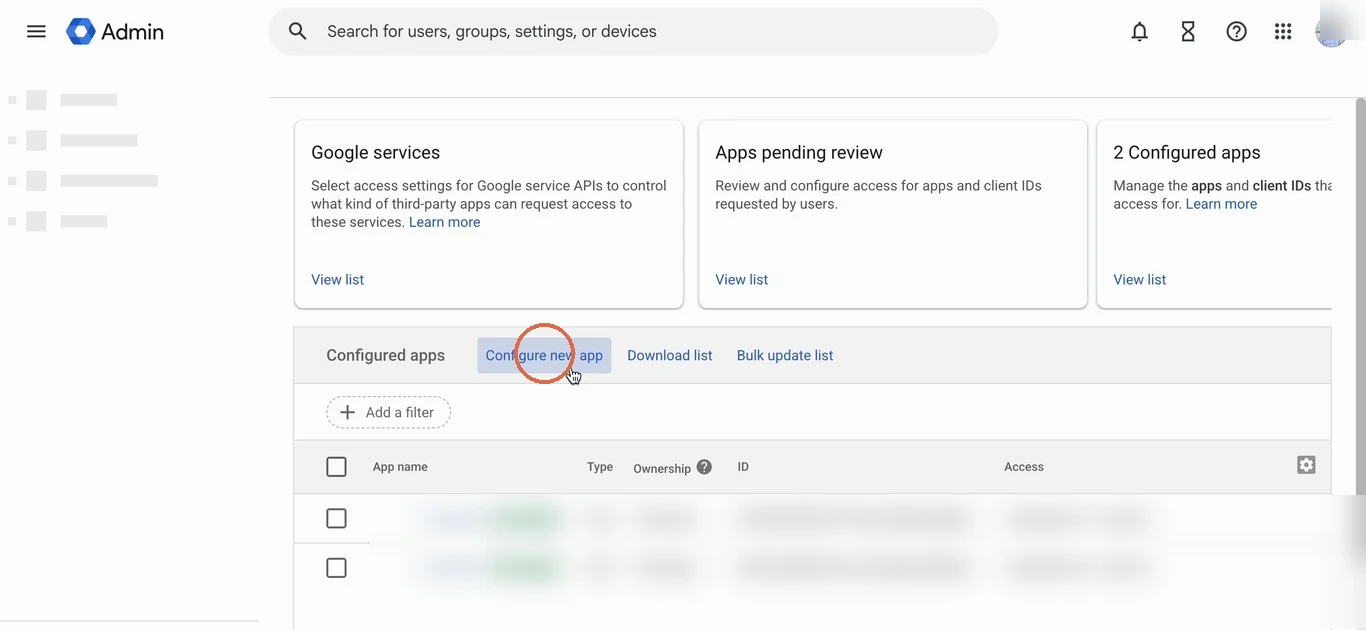
Task: Open table column settings gear
Action: tap(1306, 465)
